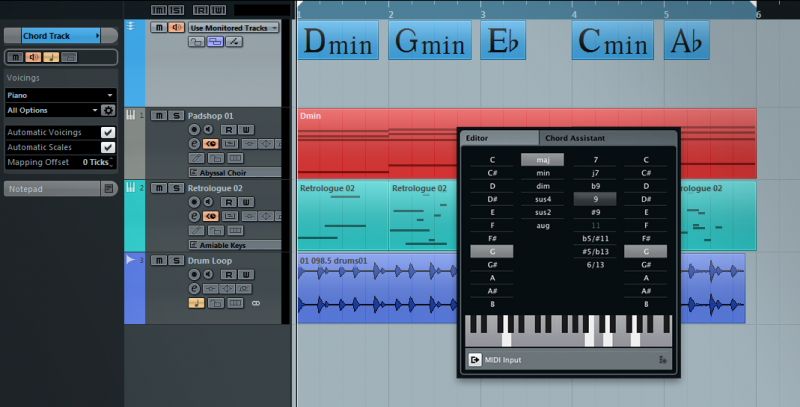Viewport: 800px width, 407px height.
Task: Toggle monitor on Drum Loop track
Action: pos(208,274)
